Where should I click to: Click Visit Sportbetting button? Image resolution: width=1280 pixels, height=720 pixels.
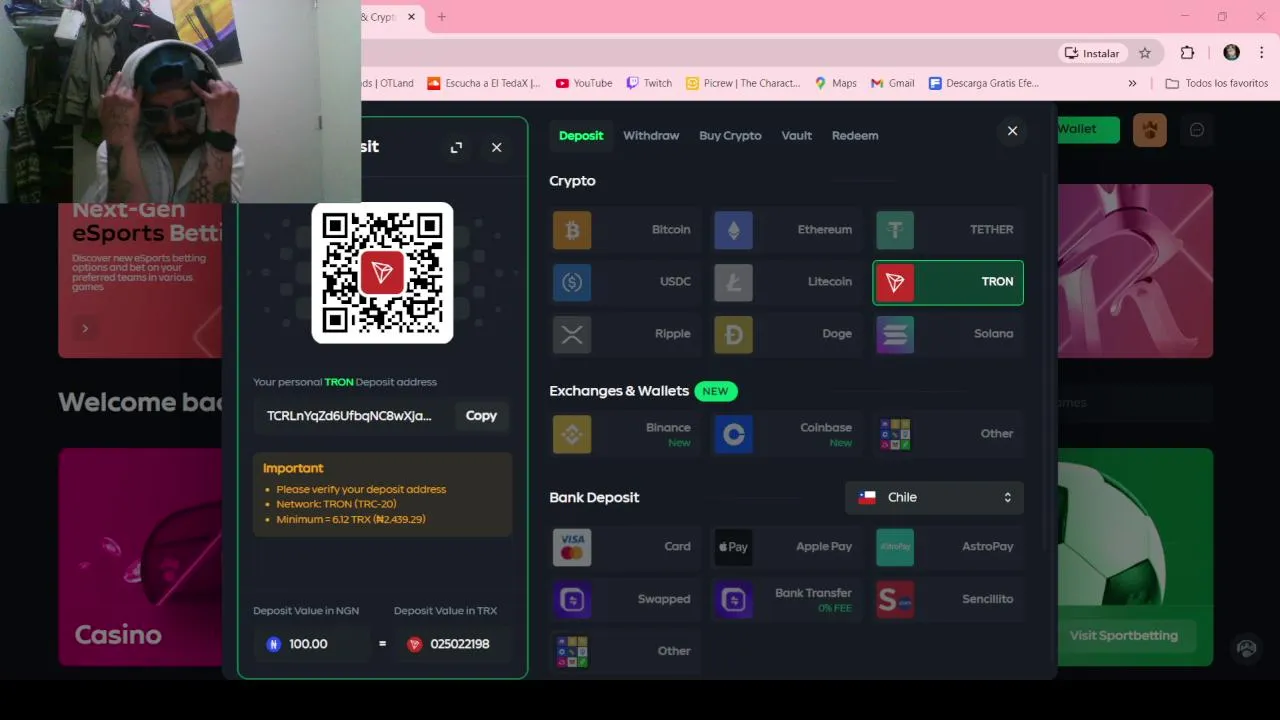click(1124, 635)
